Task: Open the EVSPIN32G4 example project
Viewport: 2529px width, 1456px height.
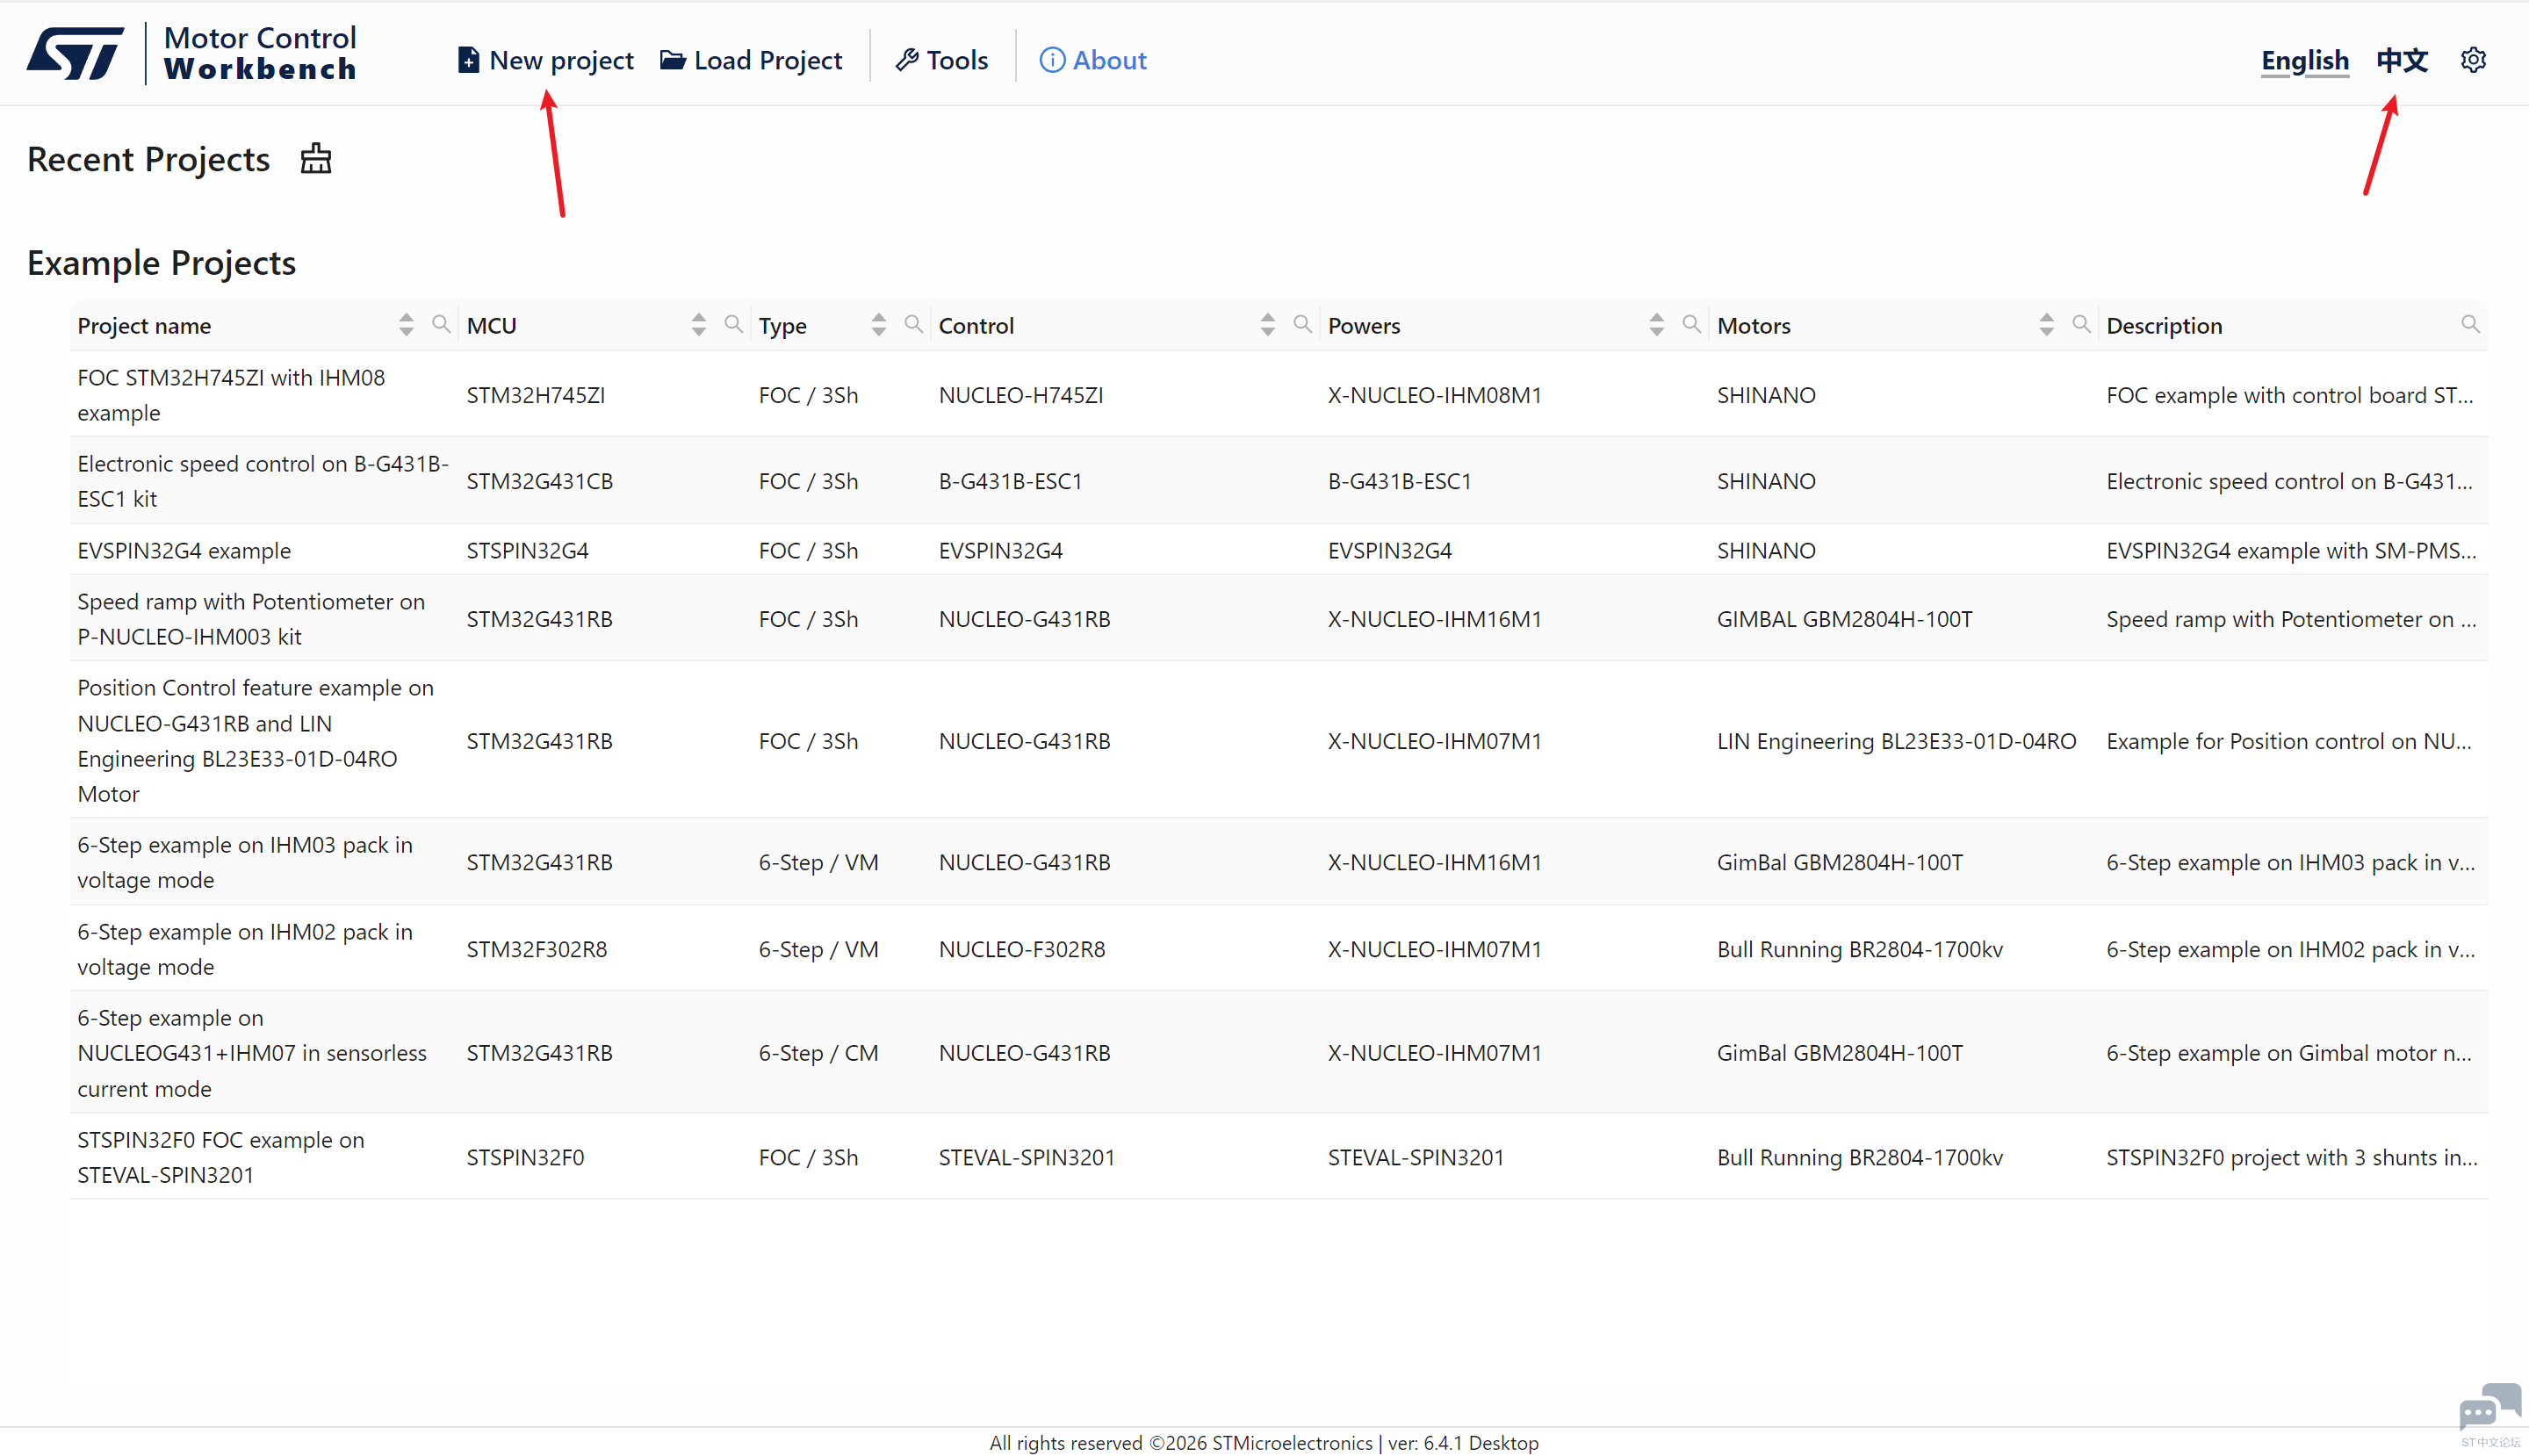Action: pyautogui.click(x=184, y=550)
